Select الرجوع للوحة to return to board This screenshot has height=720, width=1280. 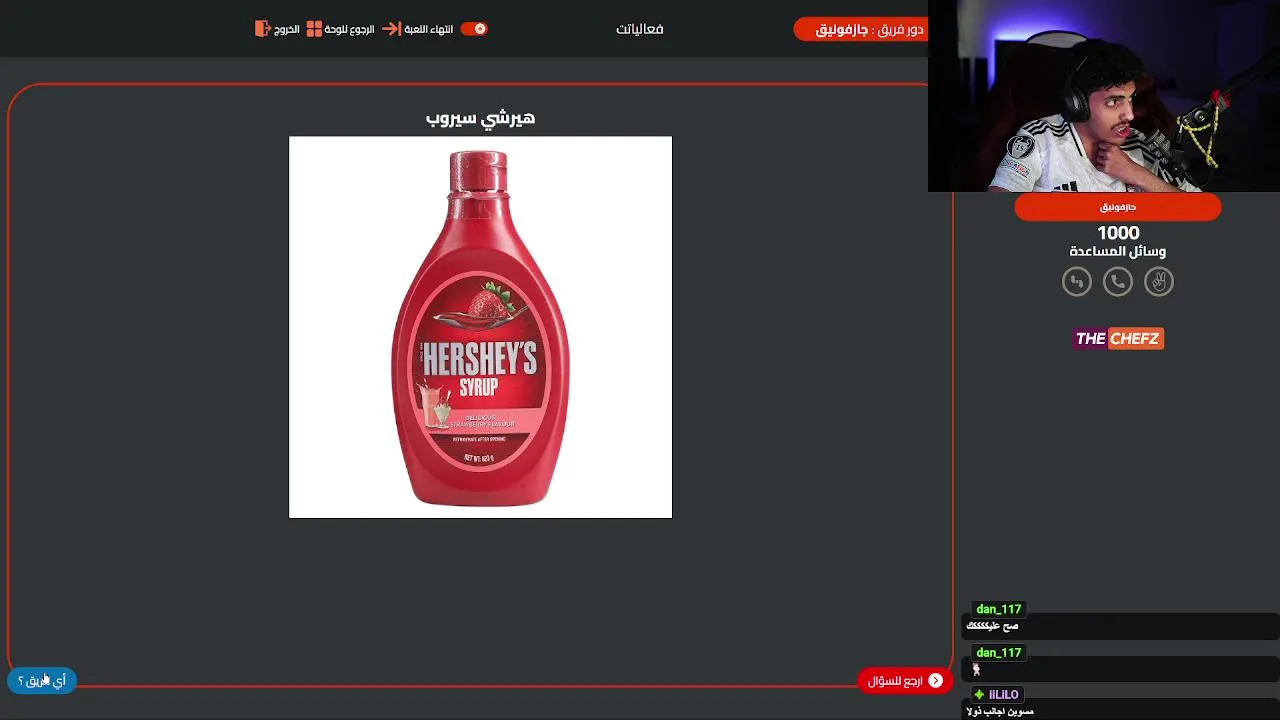340,29
